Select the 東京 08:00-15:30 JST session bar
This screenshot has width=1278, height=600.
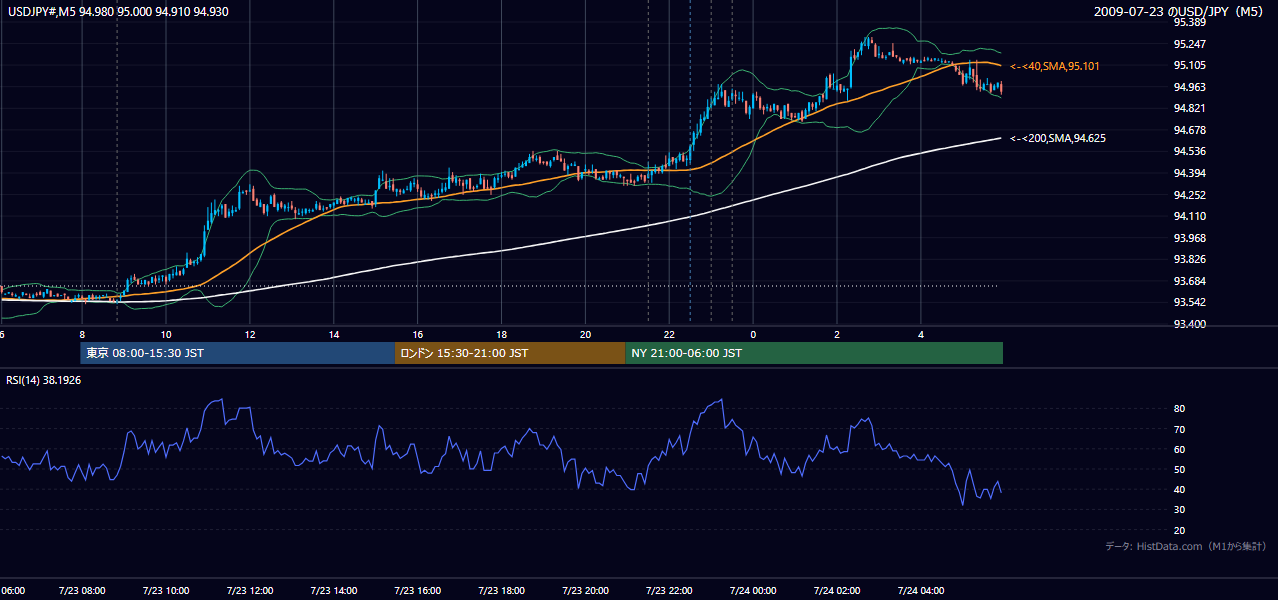pyautogui.click(x=238, y=353)
